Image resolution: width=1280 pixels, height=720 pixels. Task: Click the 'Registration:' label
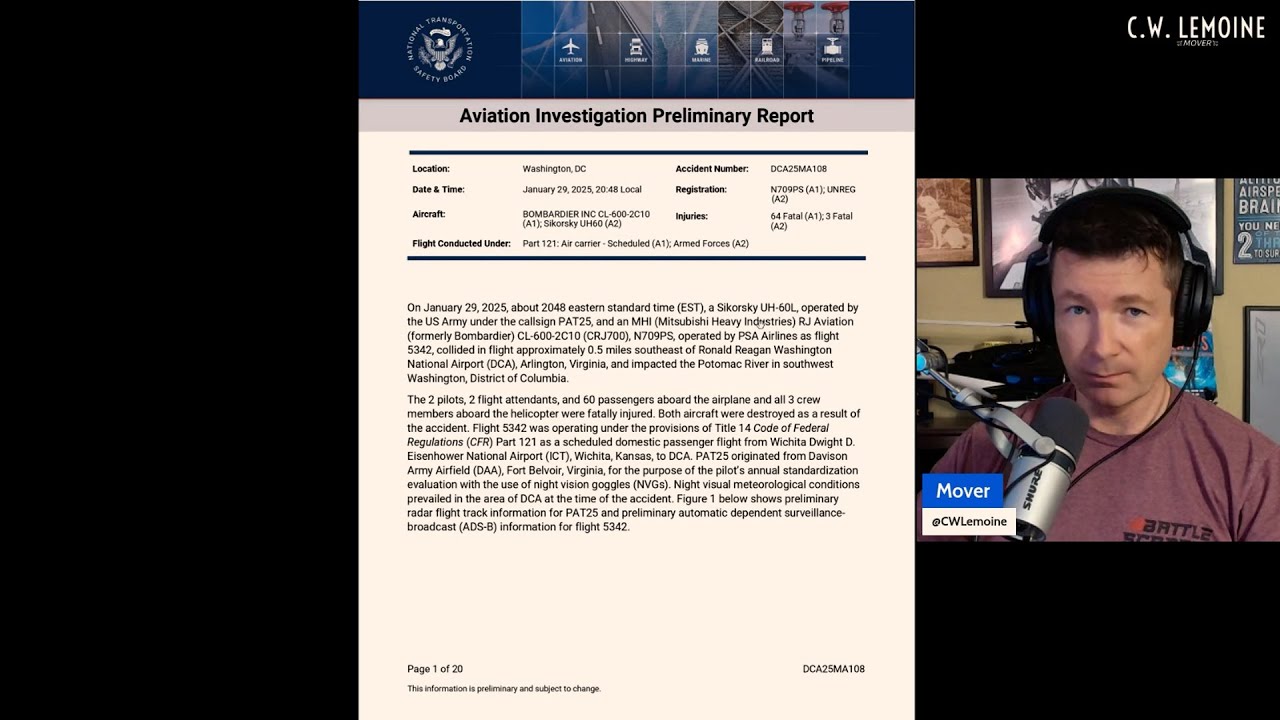click(701, 189)
